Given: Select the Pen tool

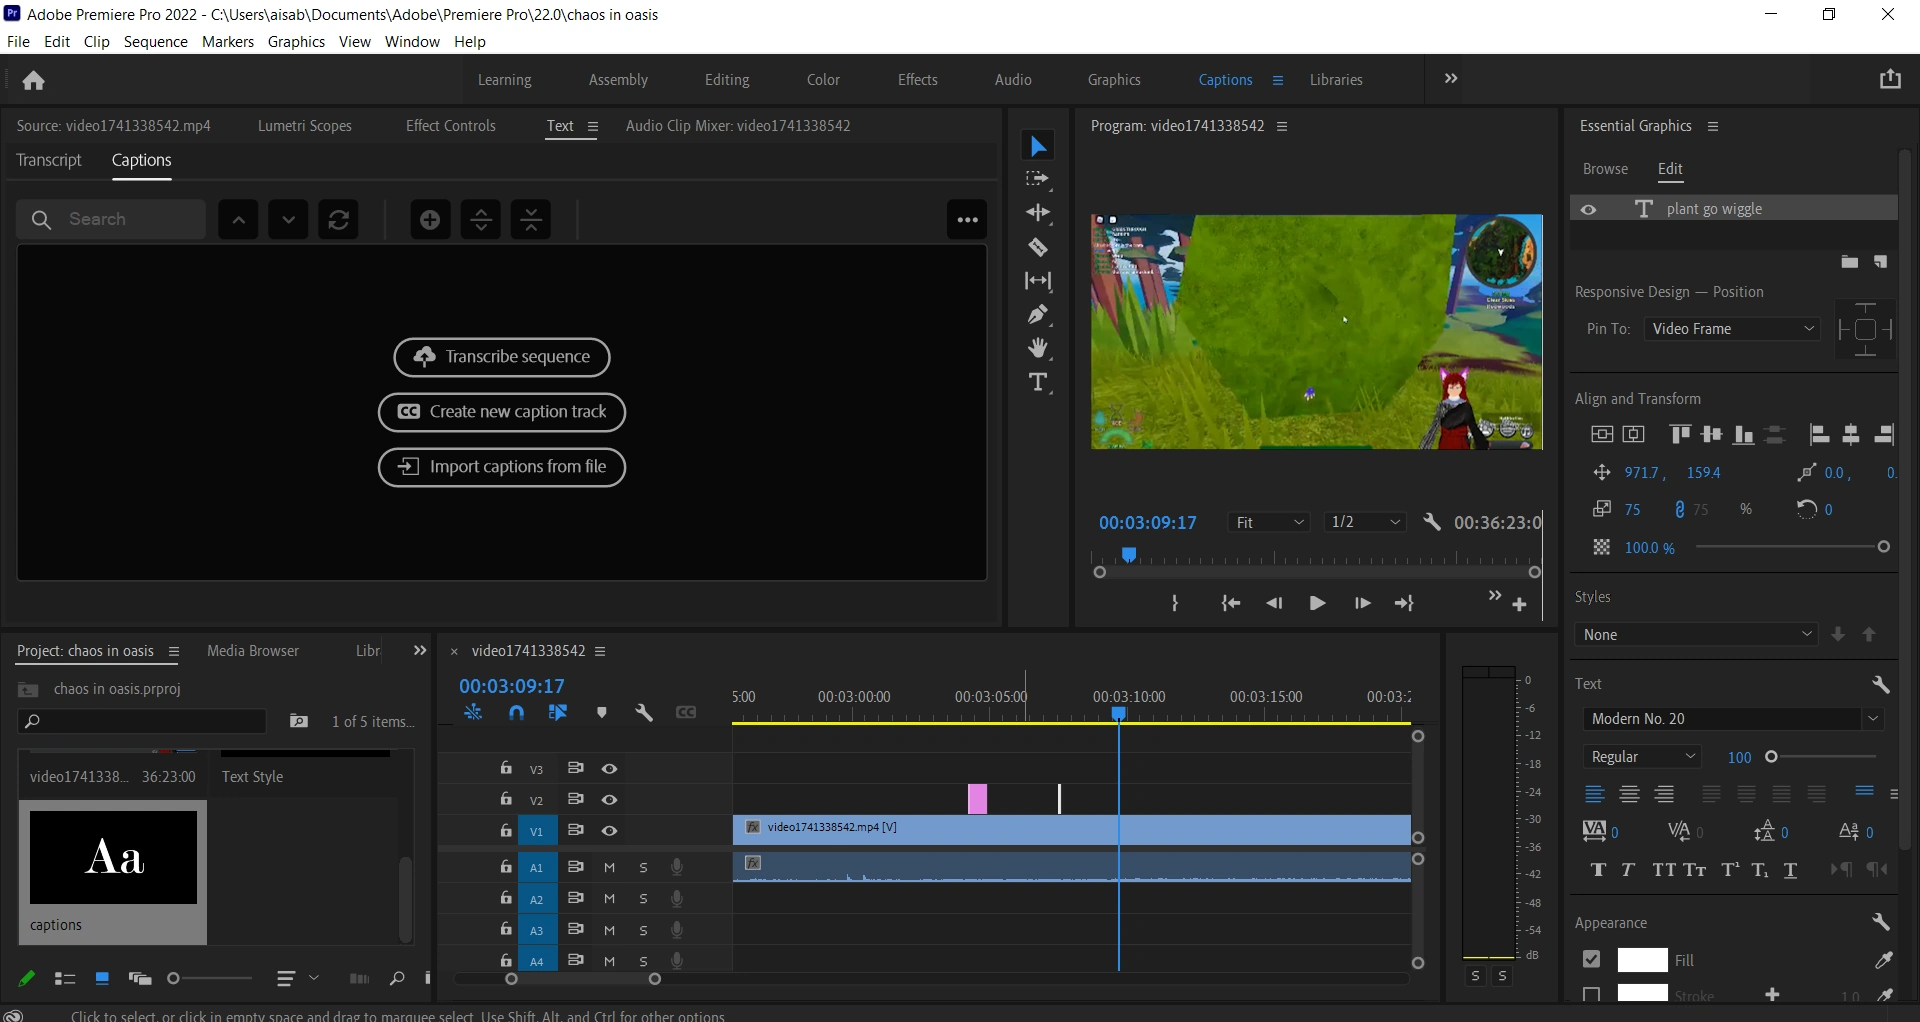Looking at the screenshot, I should [1039, 315].
